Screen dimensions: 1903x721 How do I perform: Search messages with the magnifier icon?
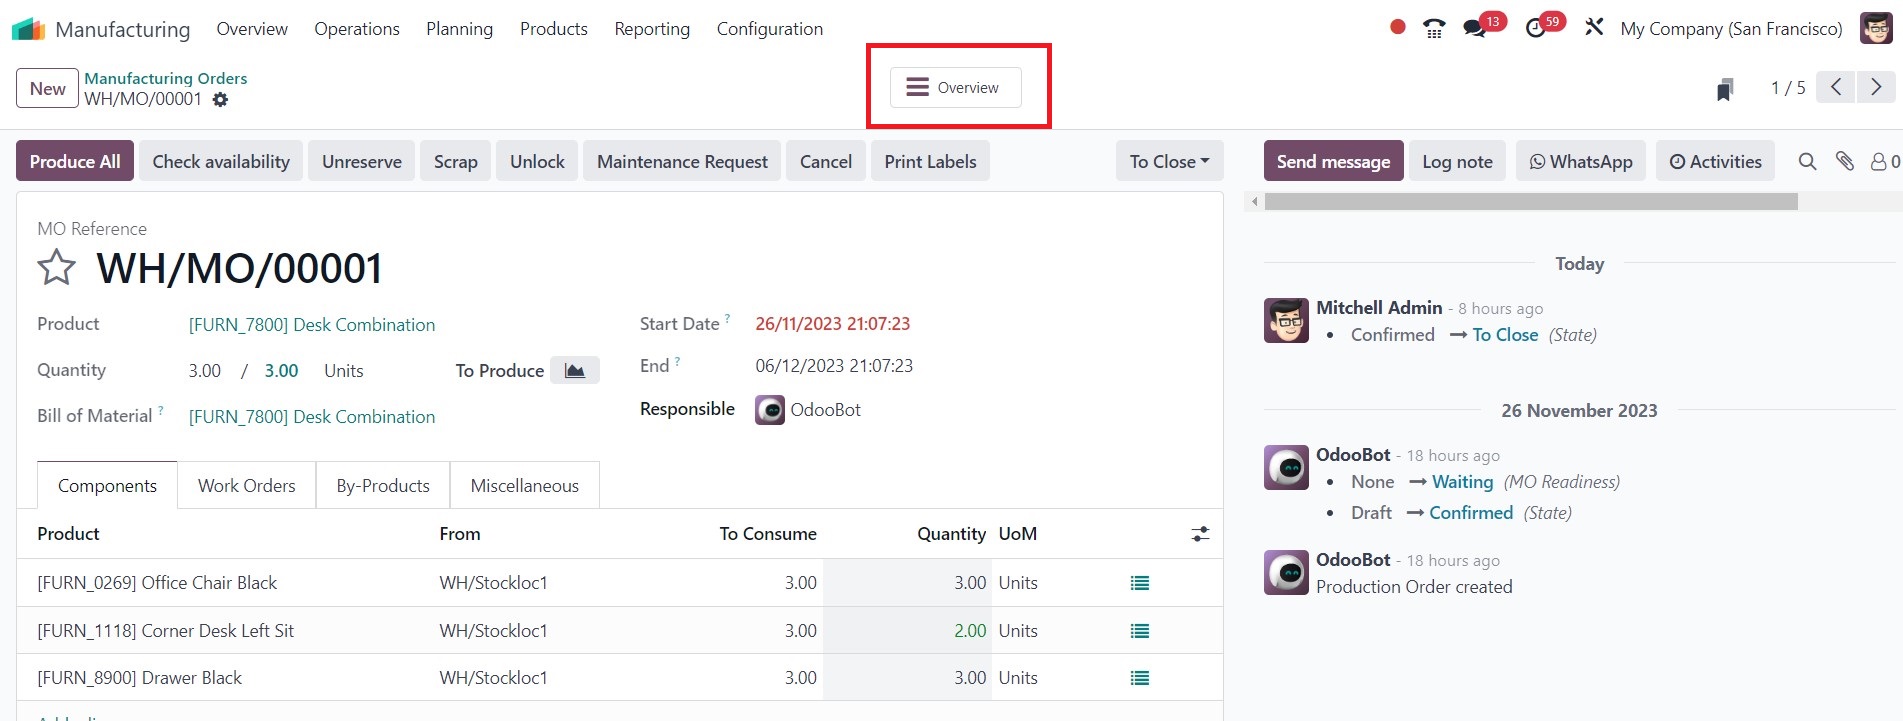pyautogui.click(x=1807, y=161)
